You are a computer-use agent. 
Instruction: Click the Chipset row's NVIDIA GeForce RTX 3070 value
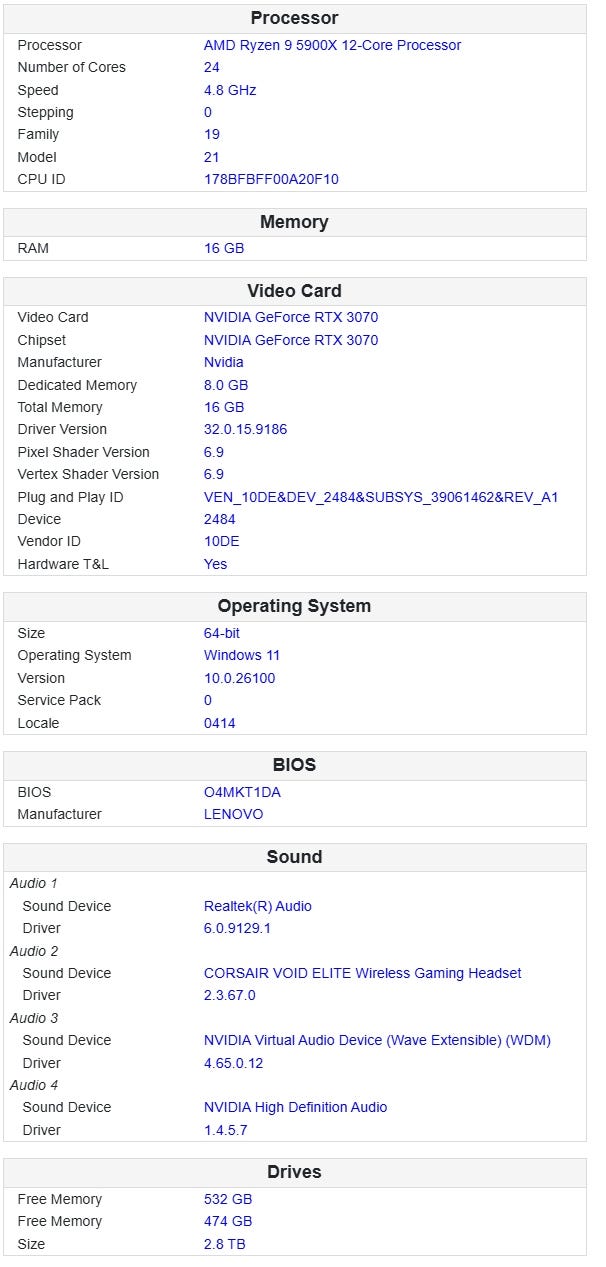coord(290,340)
